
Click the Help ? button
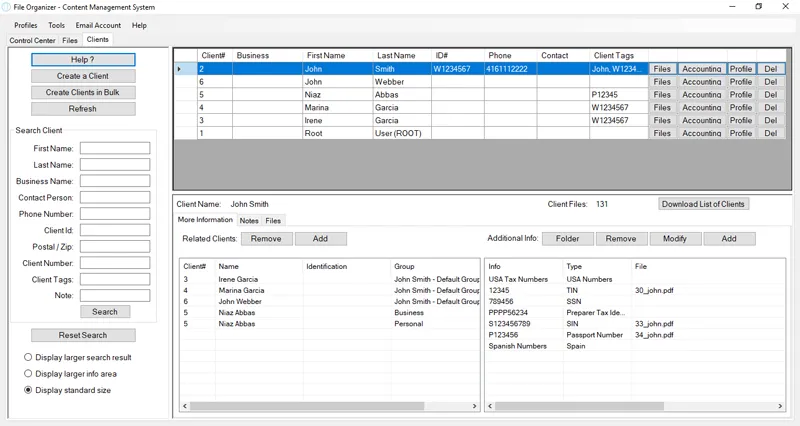point(83,60)
